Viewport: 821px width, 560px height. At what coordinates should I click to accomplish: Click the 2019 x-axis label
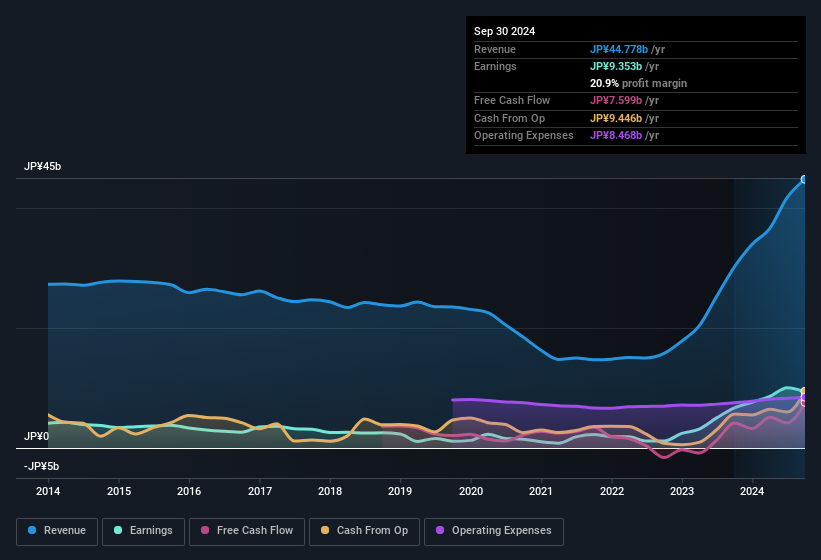tap(400, 491)
